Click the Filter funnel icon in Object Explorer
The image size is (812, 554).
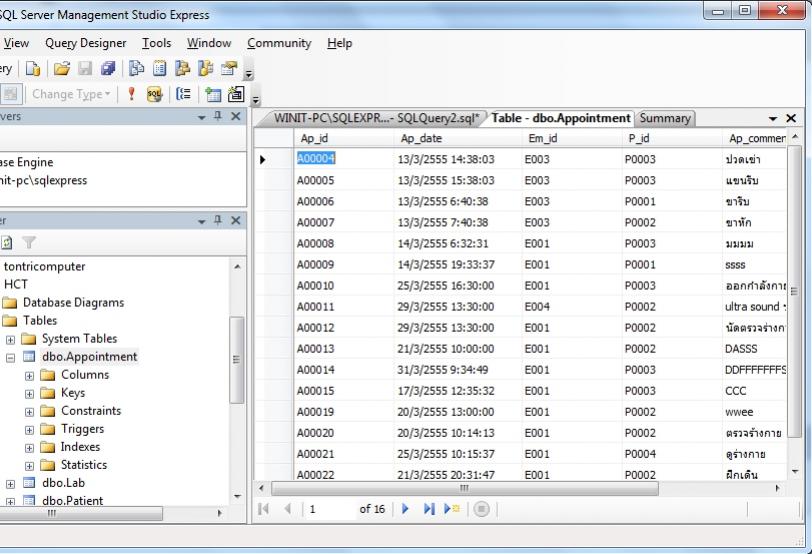(x=29, y=242)
